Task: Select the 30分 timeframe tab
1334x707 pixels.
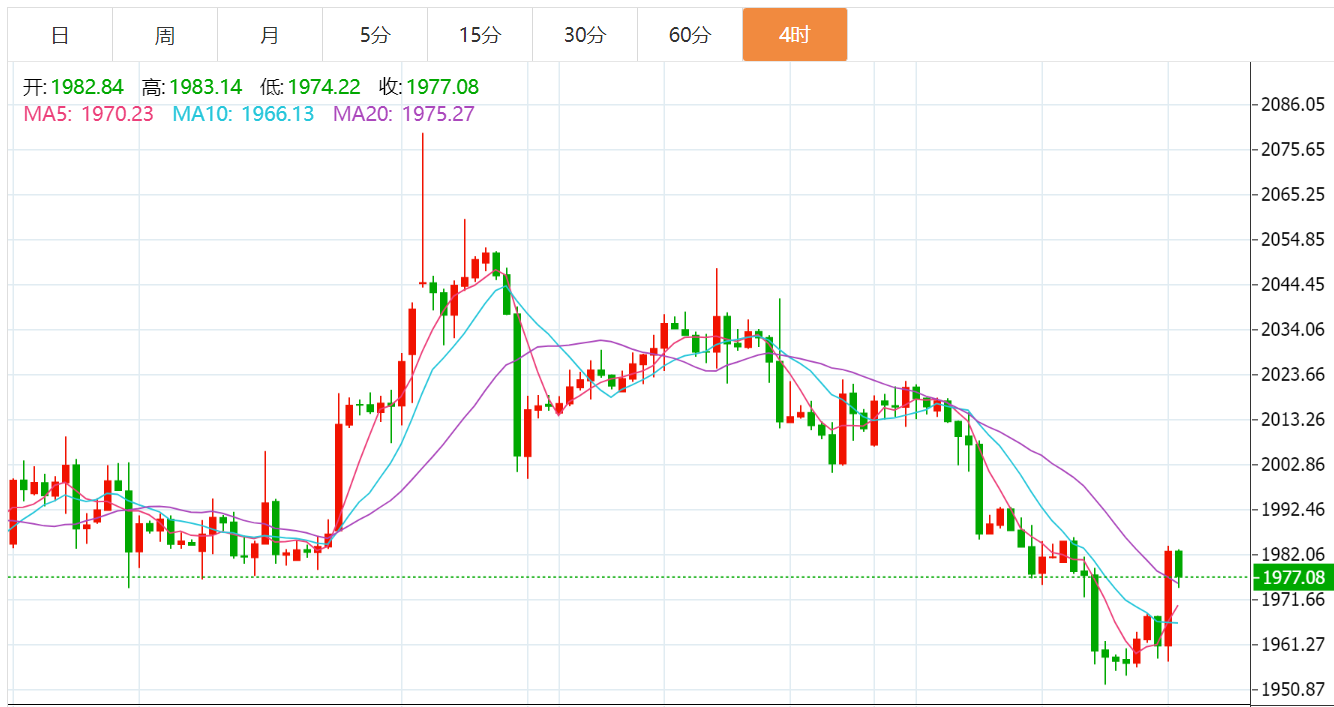Action: pyautogui.click(x=585, y=35)
